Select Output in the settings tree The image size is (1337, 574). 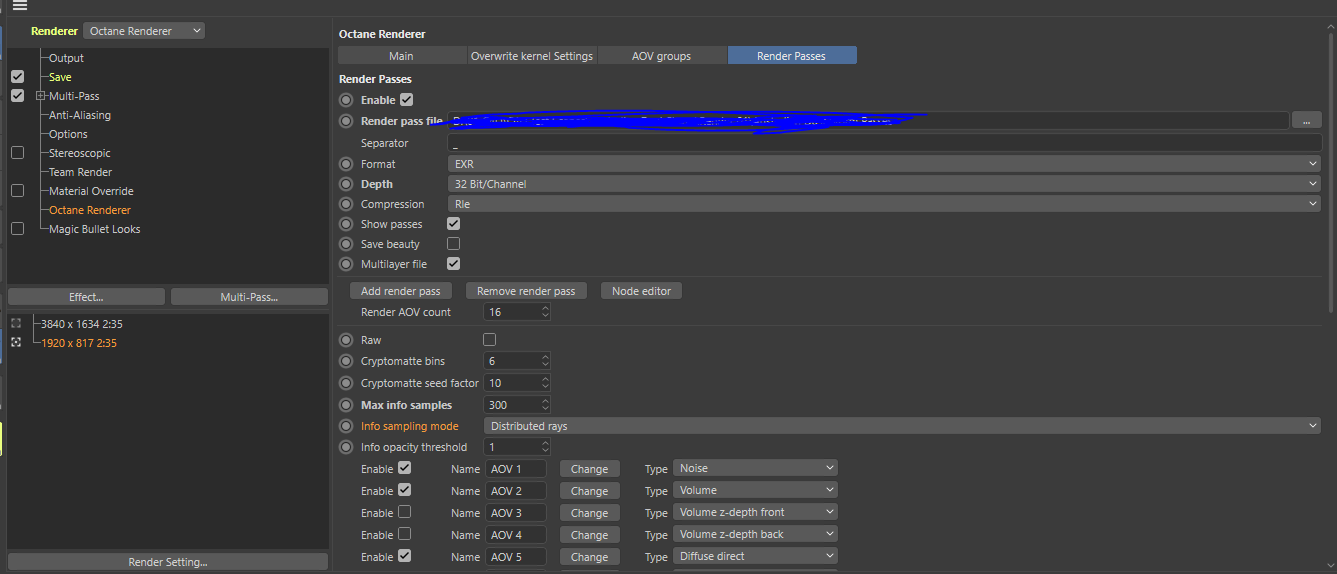pyautogui.click(x=66, y=58)
